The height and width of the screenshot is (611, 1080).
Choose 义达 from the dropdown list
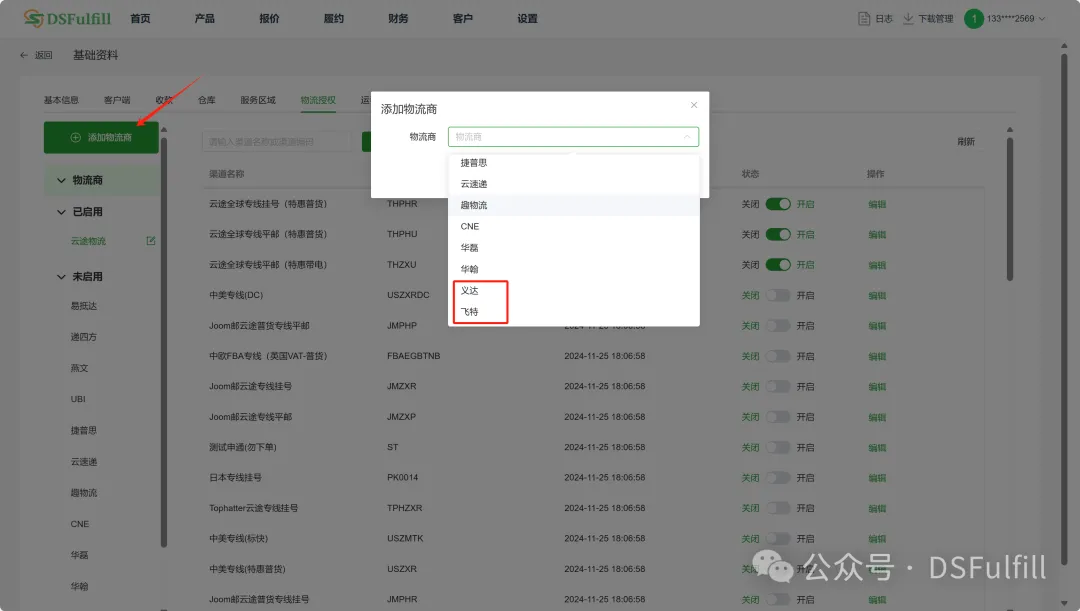[574, 291]
